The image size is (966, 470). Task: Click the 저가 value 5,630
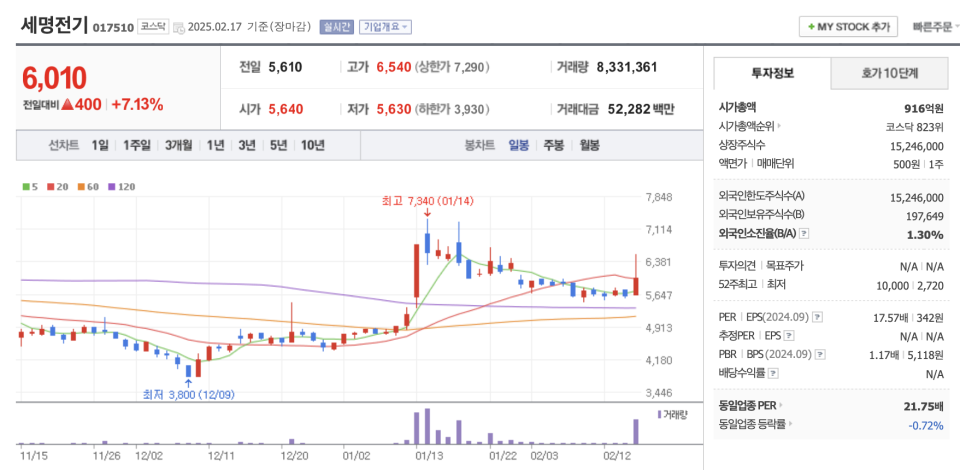pyautogui.click(x=393, y=110)
